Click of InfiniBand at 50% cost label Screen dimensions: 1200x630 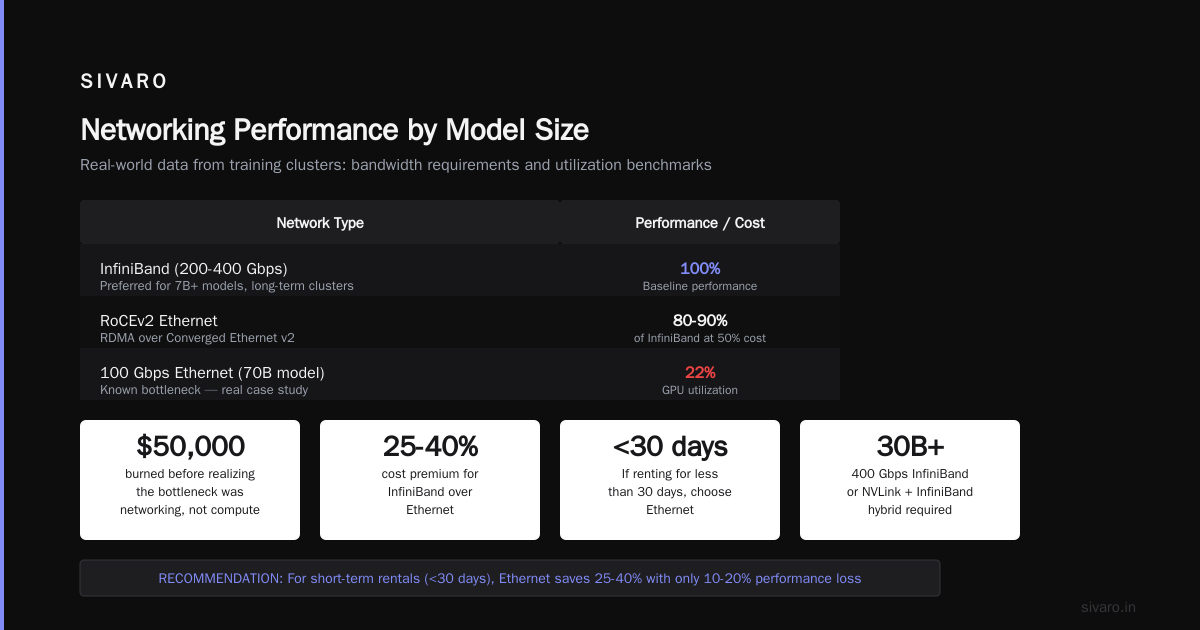(700, 338)
